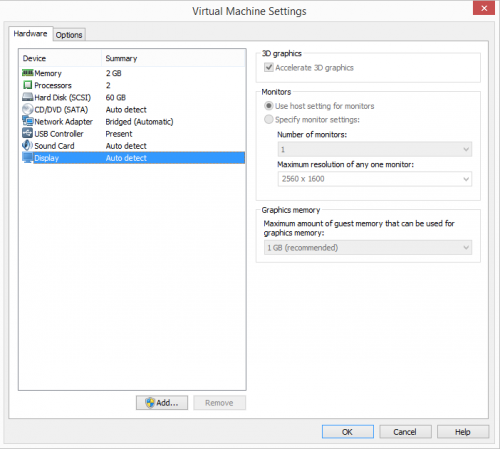Click the CD/DVD (SATA) disc icon

point(28,109)
